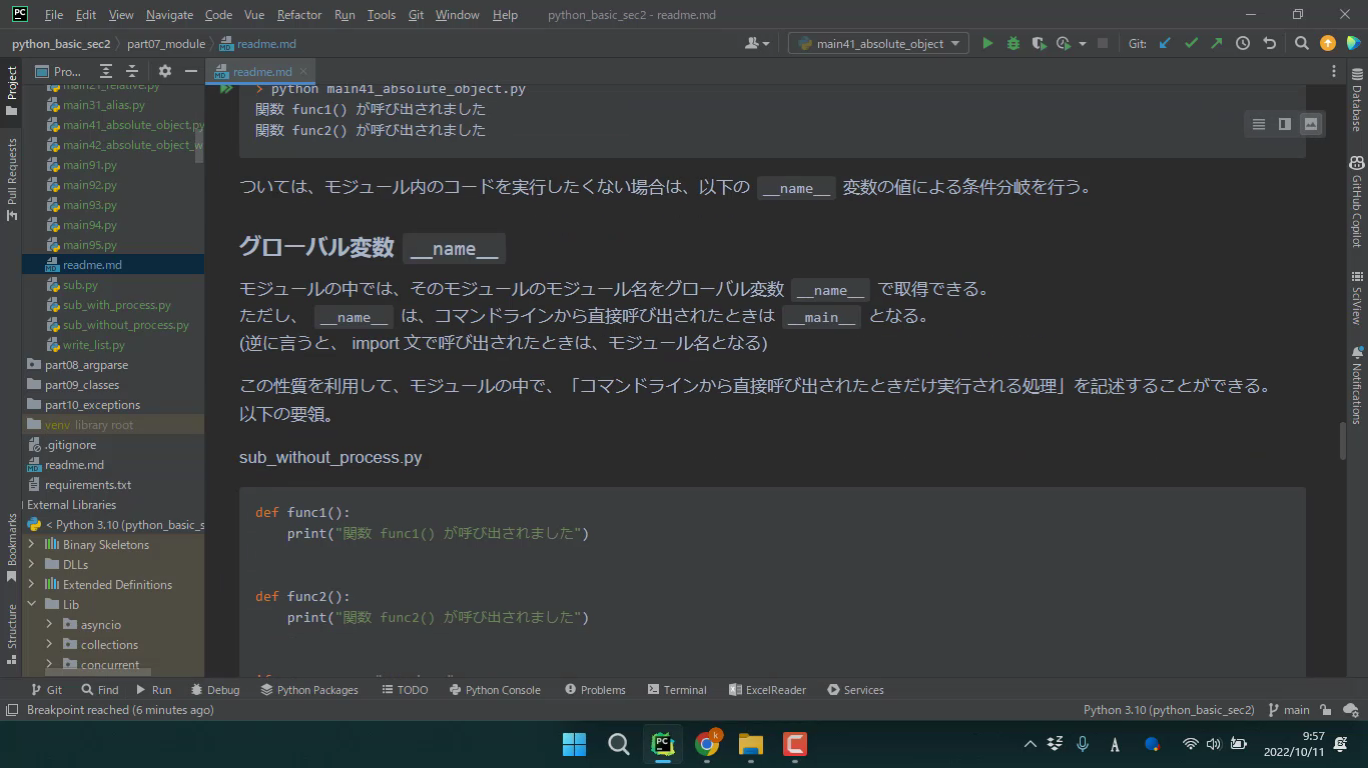Run main41_absolute_object with the green play button

coord(987,43)
